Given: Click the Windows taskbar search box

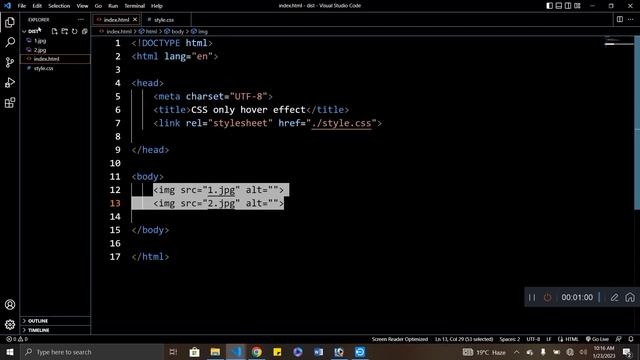Looking at the screenshot, I should point(92,352).
